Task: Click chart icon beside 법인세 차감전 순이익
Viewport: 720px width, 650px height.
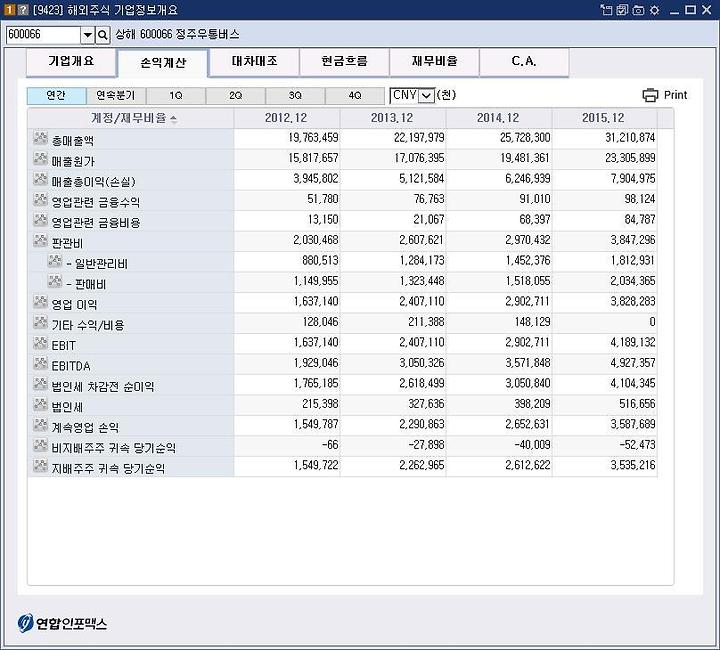Action: [40, 384]
